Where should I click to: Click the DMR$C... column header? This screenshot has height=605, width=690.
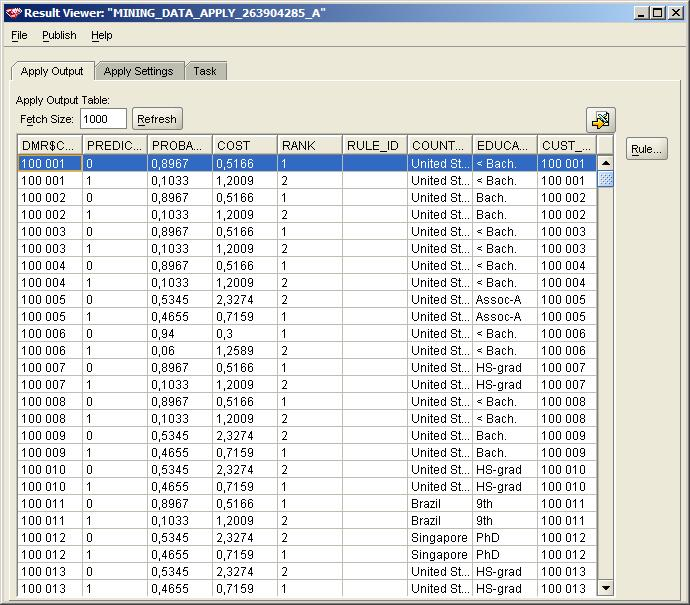50,146
